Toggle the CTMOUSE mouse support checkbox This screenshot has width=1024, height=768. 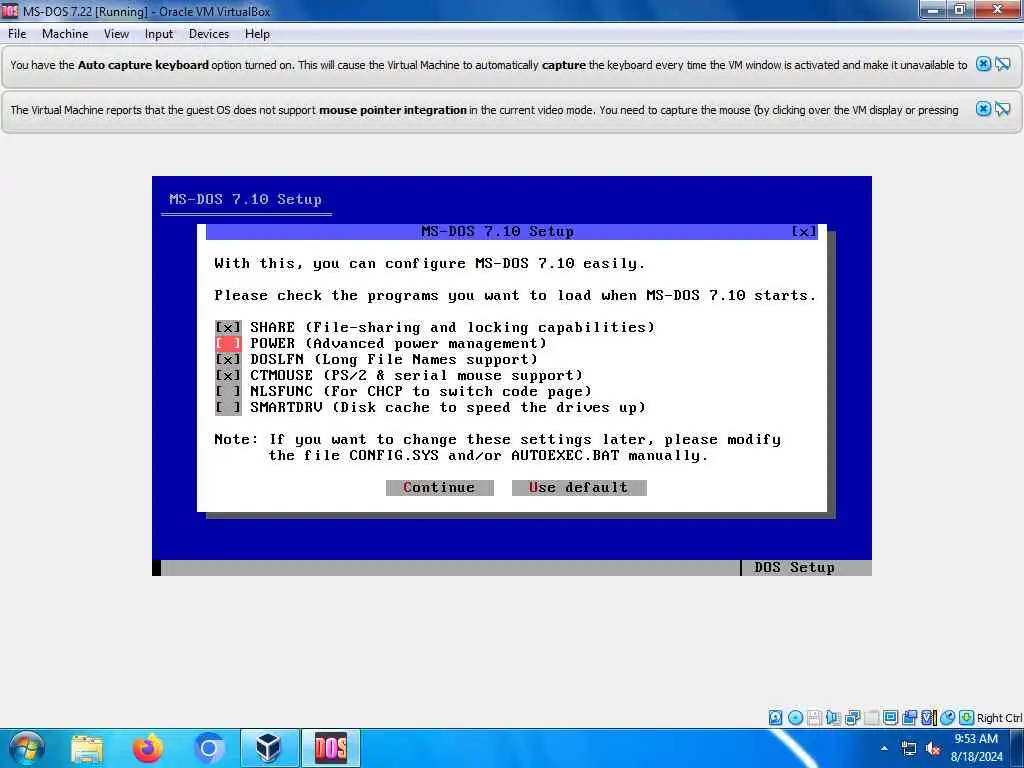(228, 376)
